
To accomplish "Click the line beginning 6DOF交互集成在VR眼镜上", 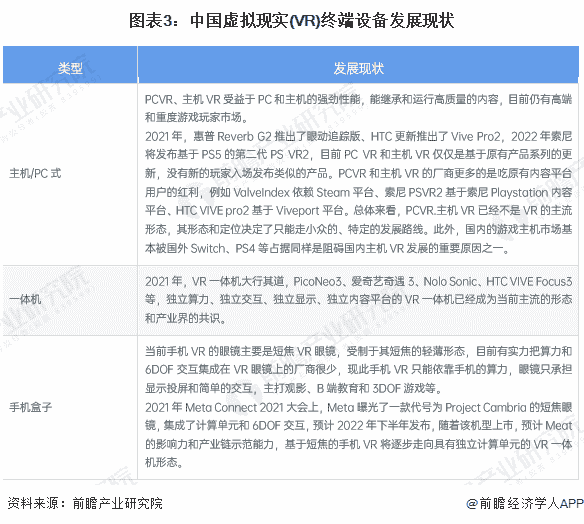I will [x=358, y=369].
